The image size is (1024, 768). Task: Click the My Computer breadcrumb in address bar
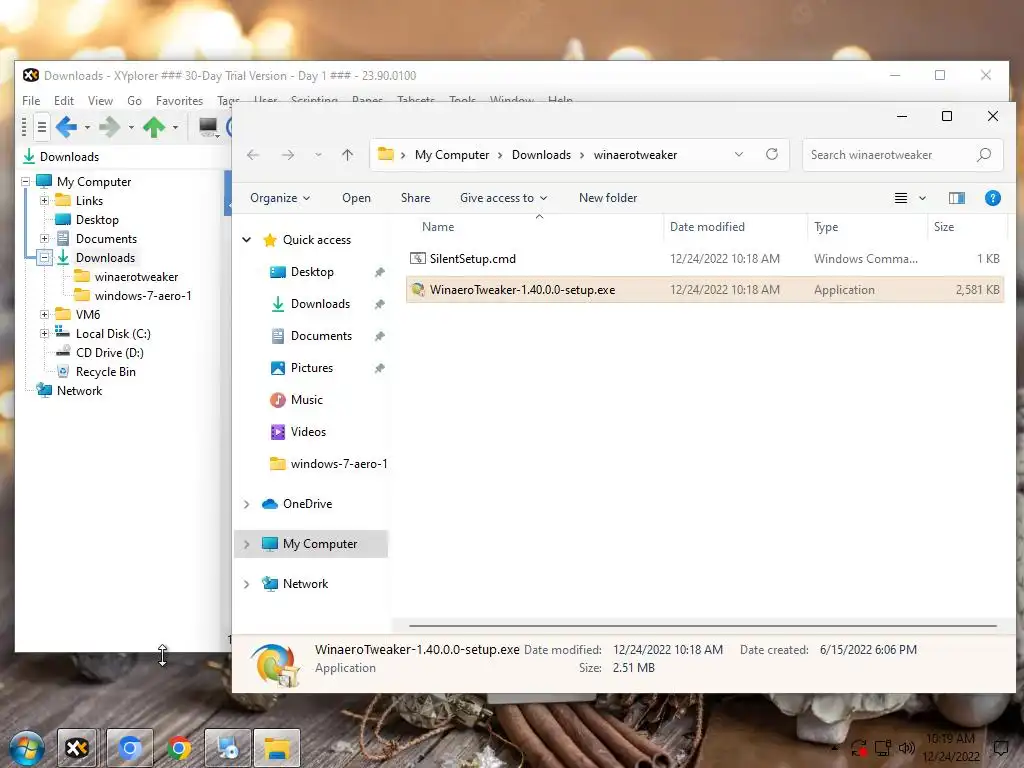click(x=452, y=155)
